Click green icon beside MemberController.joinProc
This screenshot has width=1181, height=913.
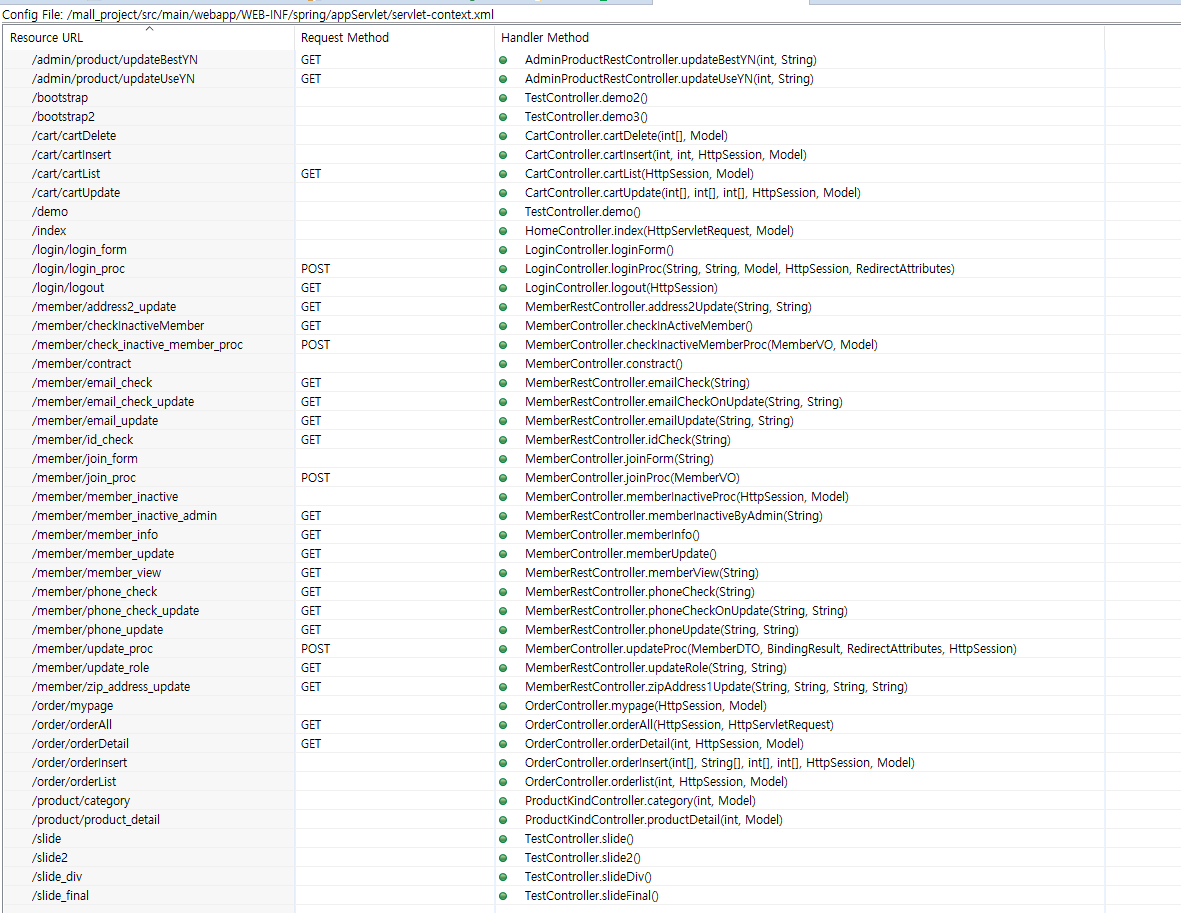click(x=503, y=478)
